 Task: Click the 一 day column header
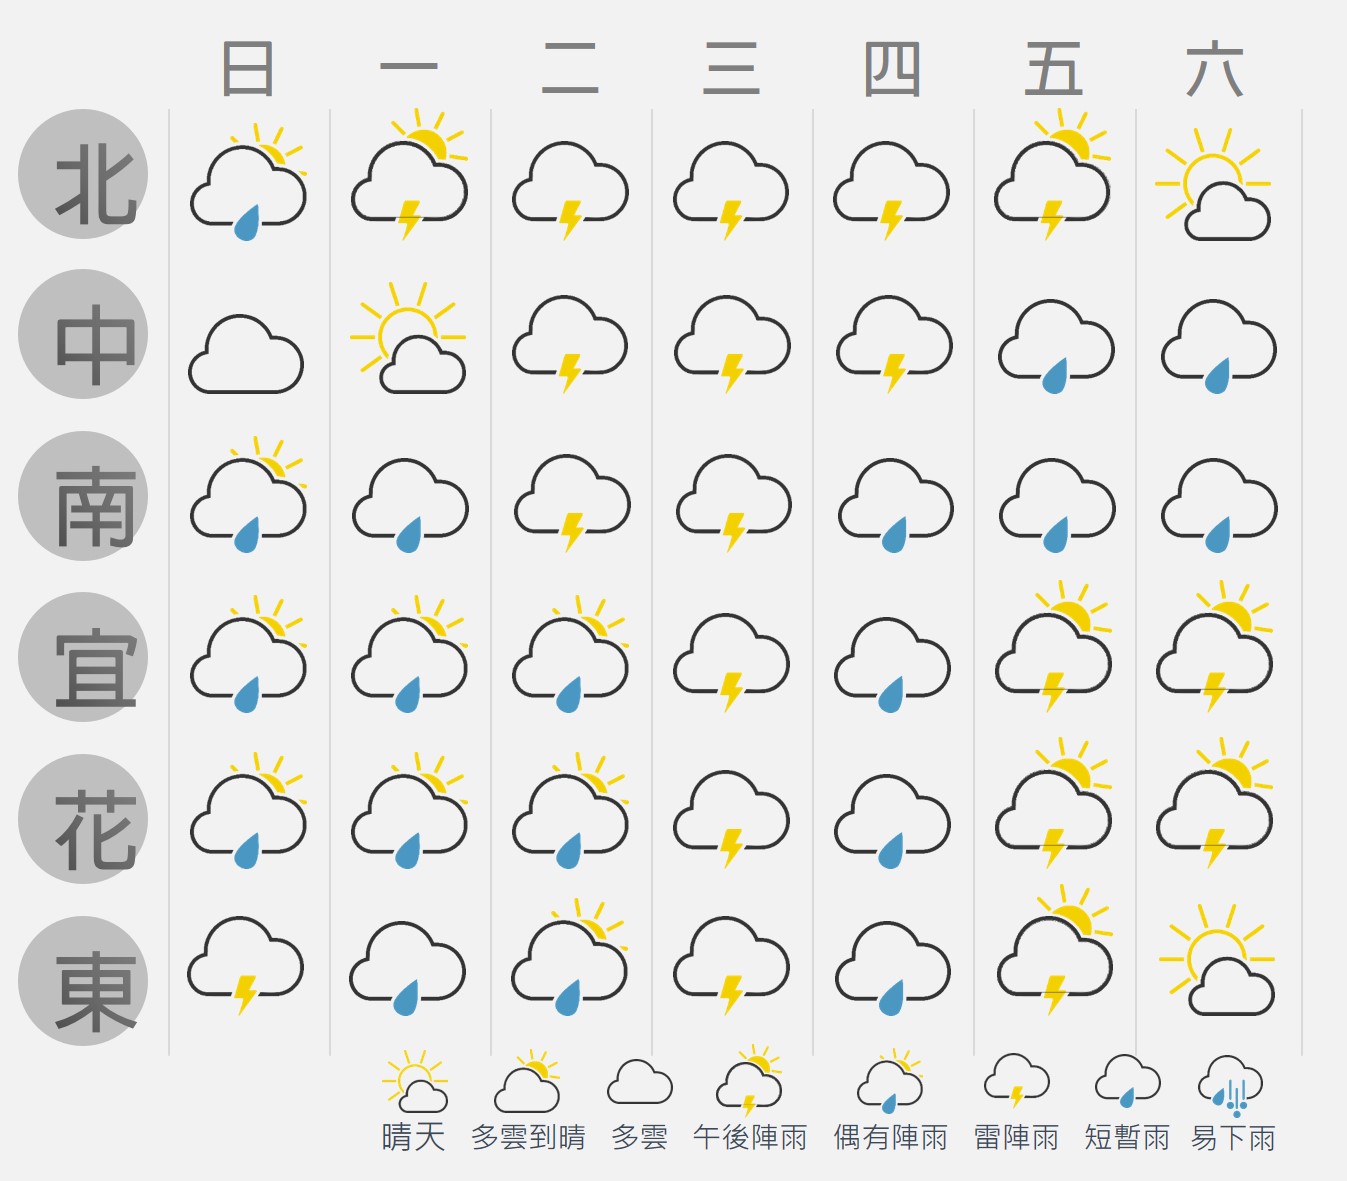(409, 67)
